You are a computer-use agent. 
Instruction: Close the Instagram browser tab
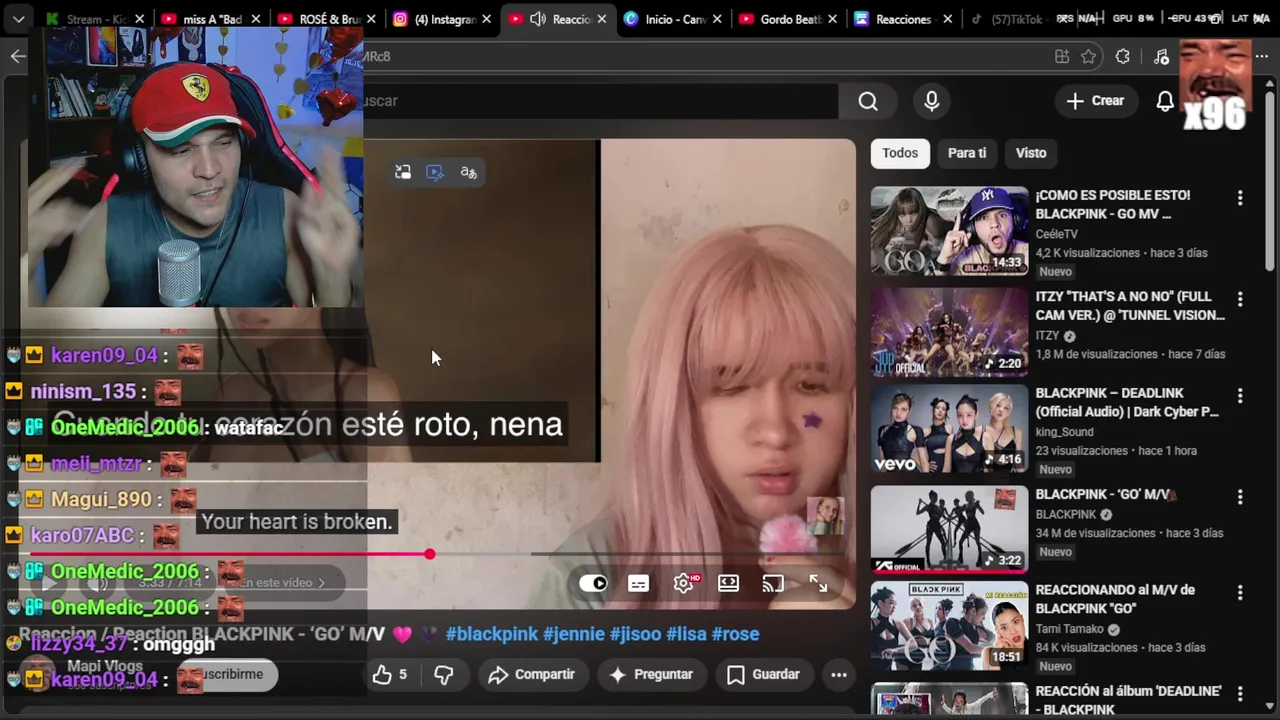point(487,19)
